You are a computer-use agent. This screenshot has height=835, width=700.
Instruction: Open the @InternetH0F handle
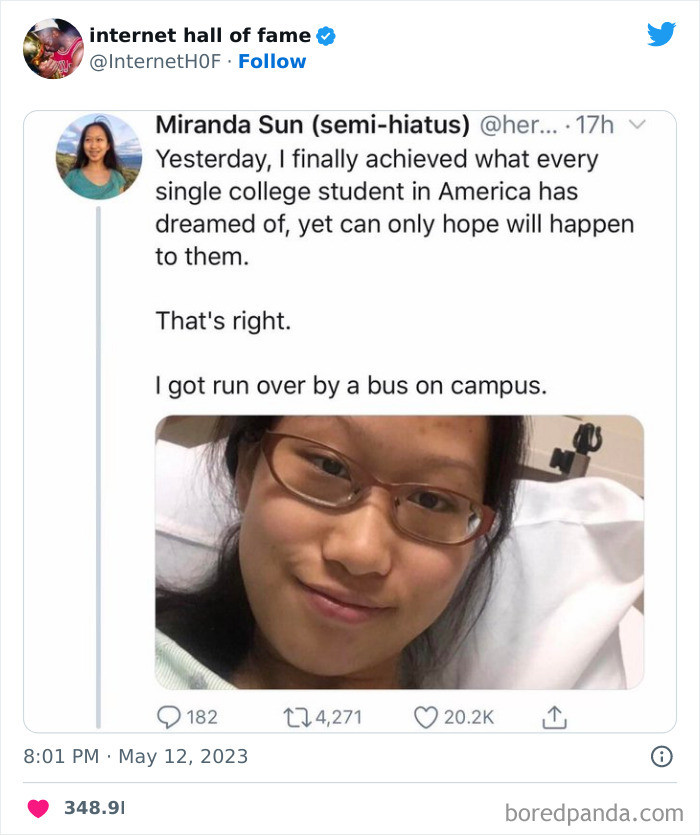pos(153,61)
